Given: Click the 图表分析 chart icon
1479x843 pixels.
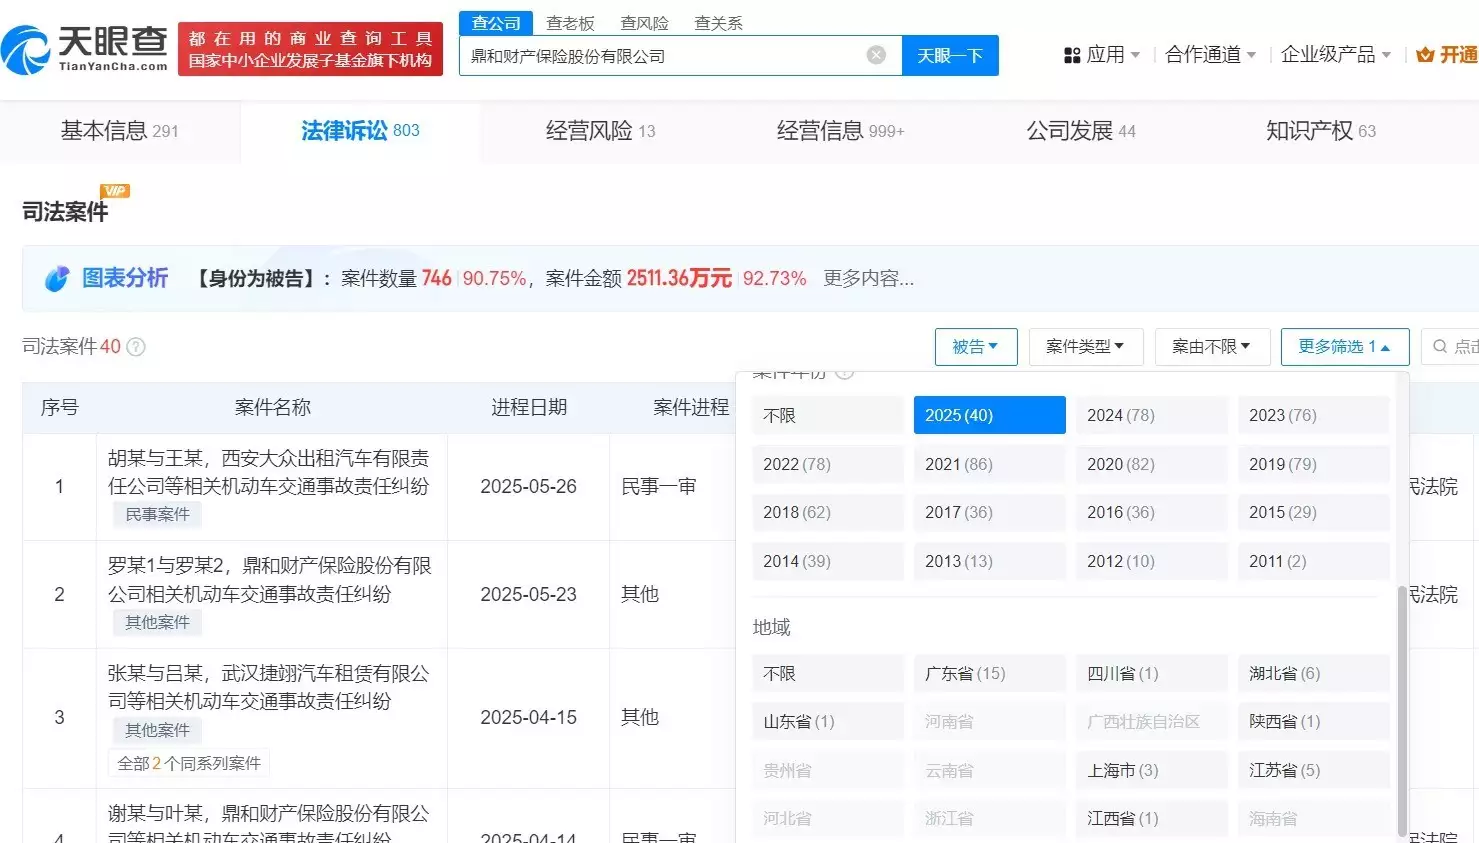Looking at the screenshot, I should [57, 278].
